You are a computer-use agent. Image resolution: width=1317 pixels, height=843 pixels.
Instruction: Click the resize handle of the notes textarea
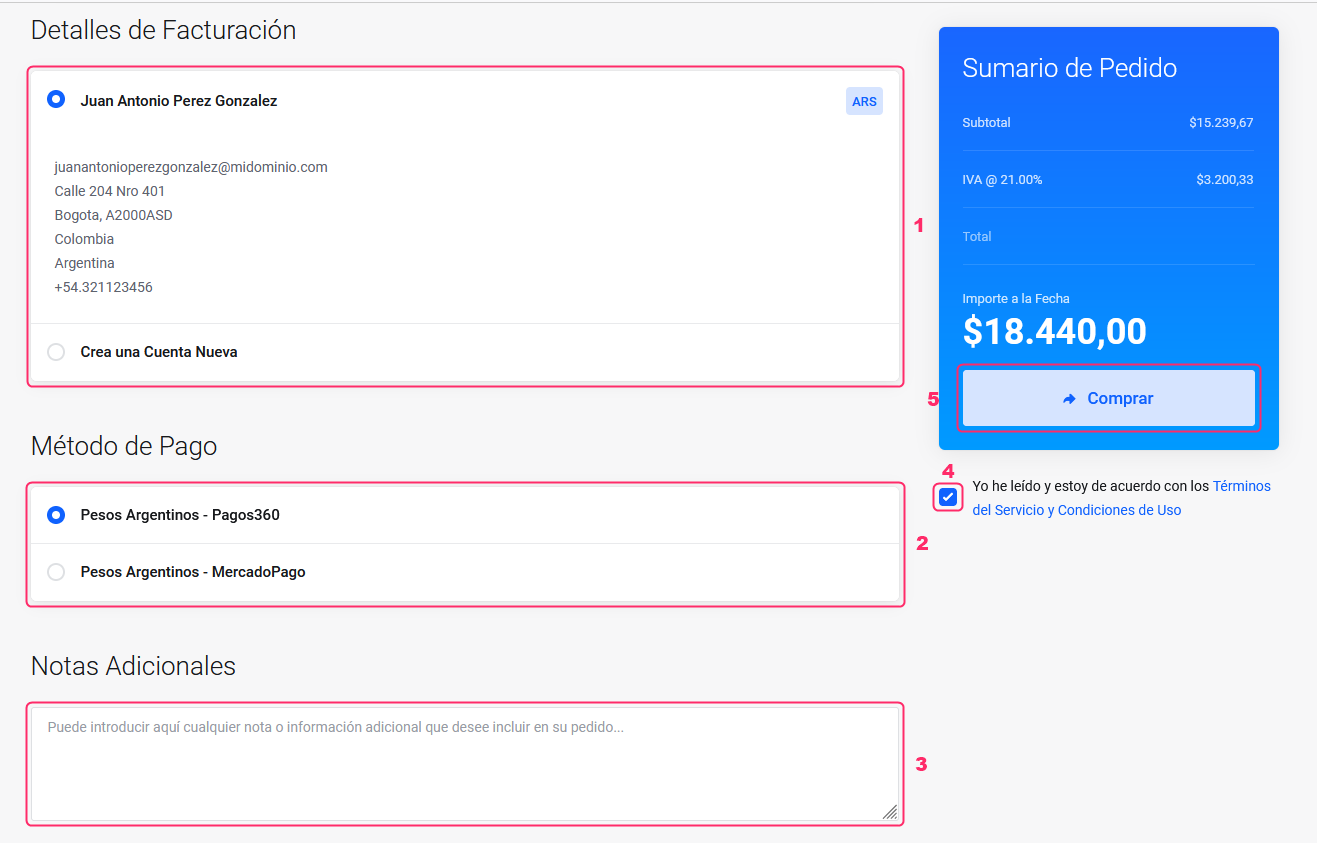click(x=889, y=812)
